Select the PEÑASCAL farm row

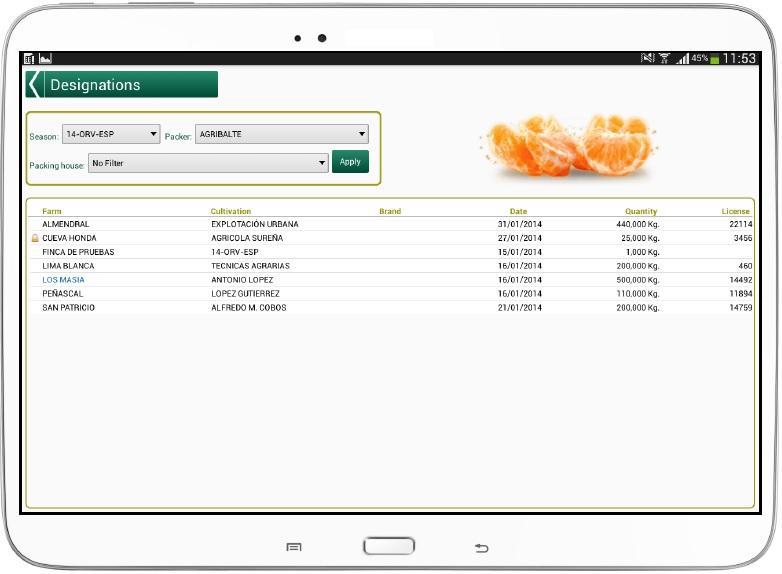click(x=391, y=294)
